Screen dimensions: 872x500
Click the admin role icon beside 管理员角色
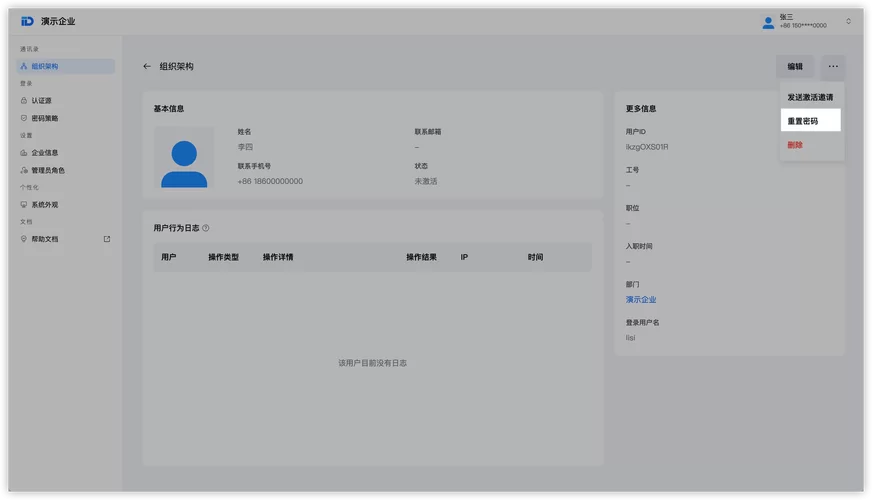[x=23, y=170]
